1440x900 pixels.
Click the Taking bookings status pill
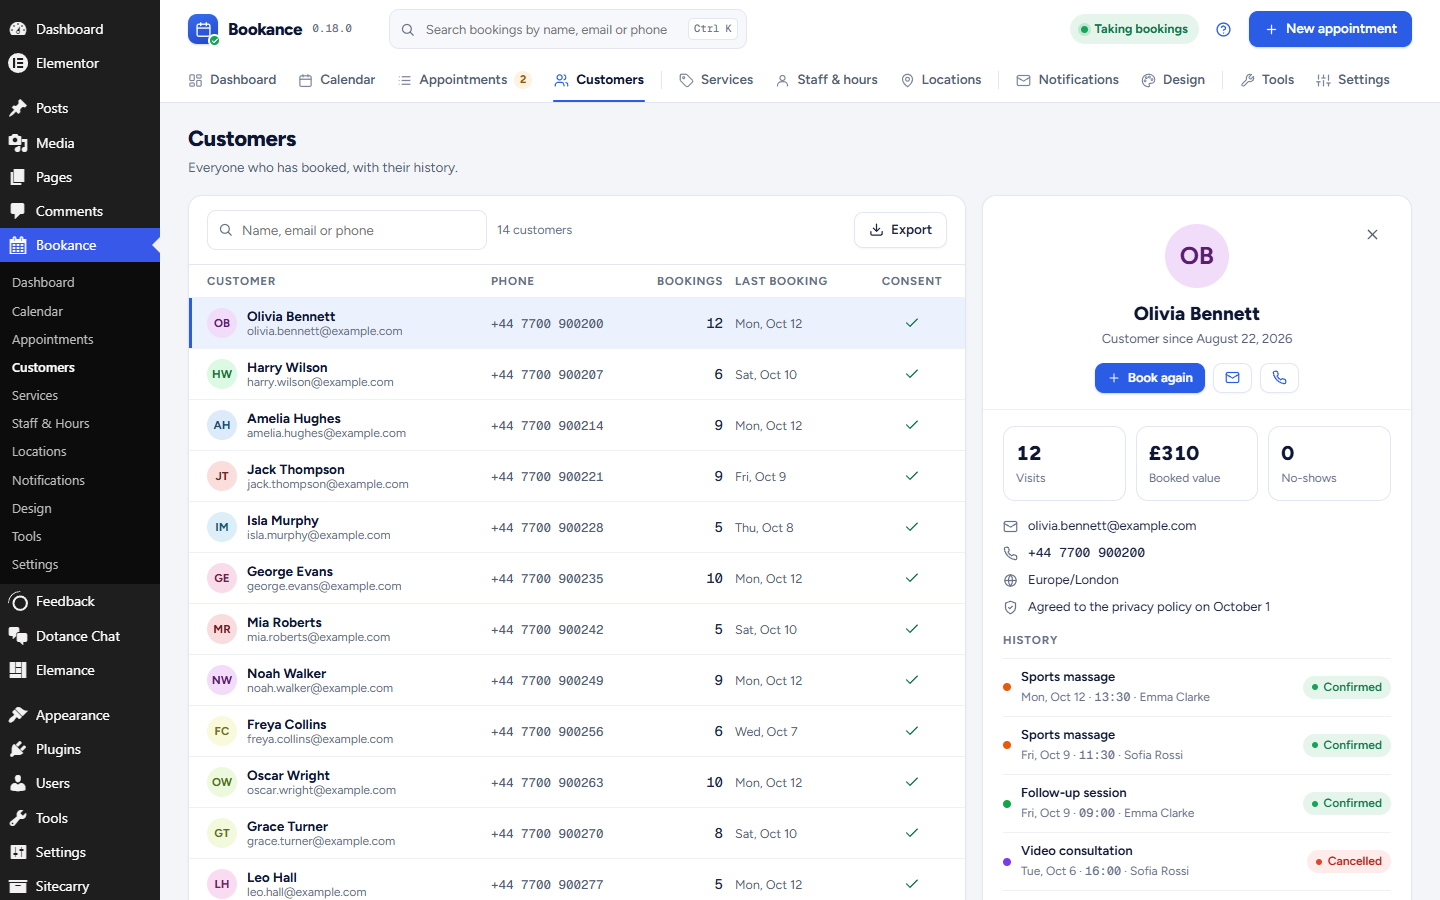pyautogui.click(x=1134, y=29)
